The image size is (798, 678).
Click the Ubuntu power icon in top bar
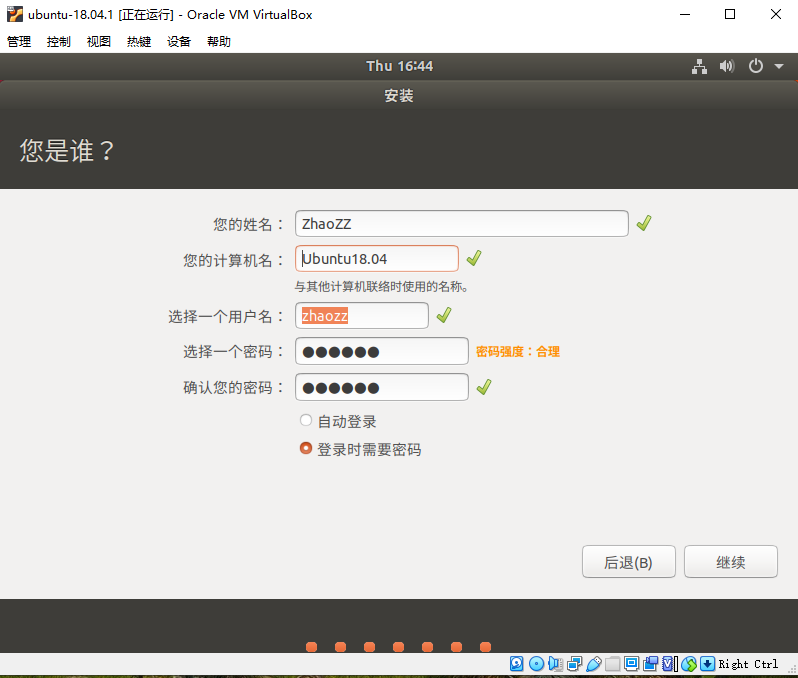coord(756,66)
